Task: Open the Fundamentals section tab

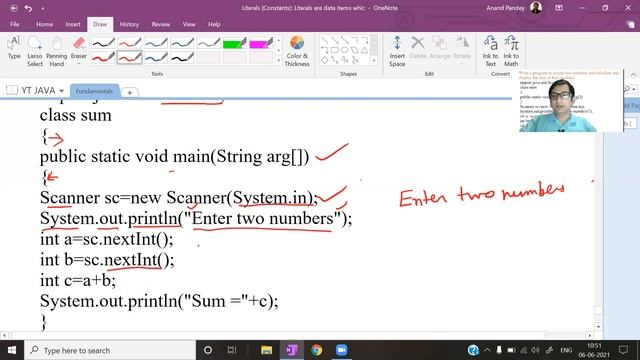Action: [x=94, y=91]
